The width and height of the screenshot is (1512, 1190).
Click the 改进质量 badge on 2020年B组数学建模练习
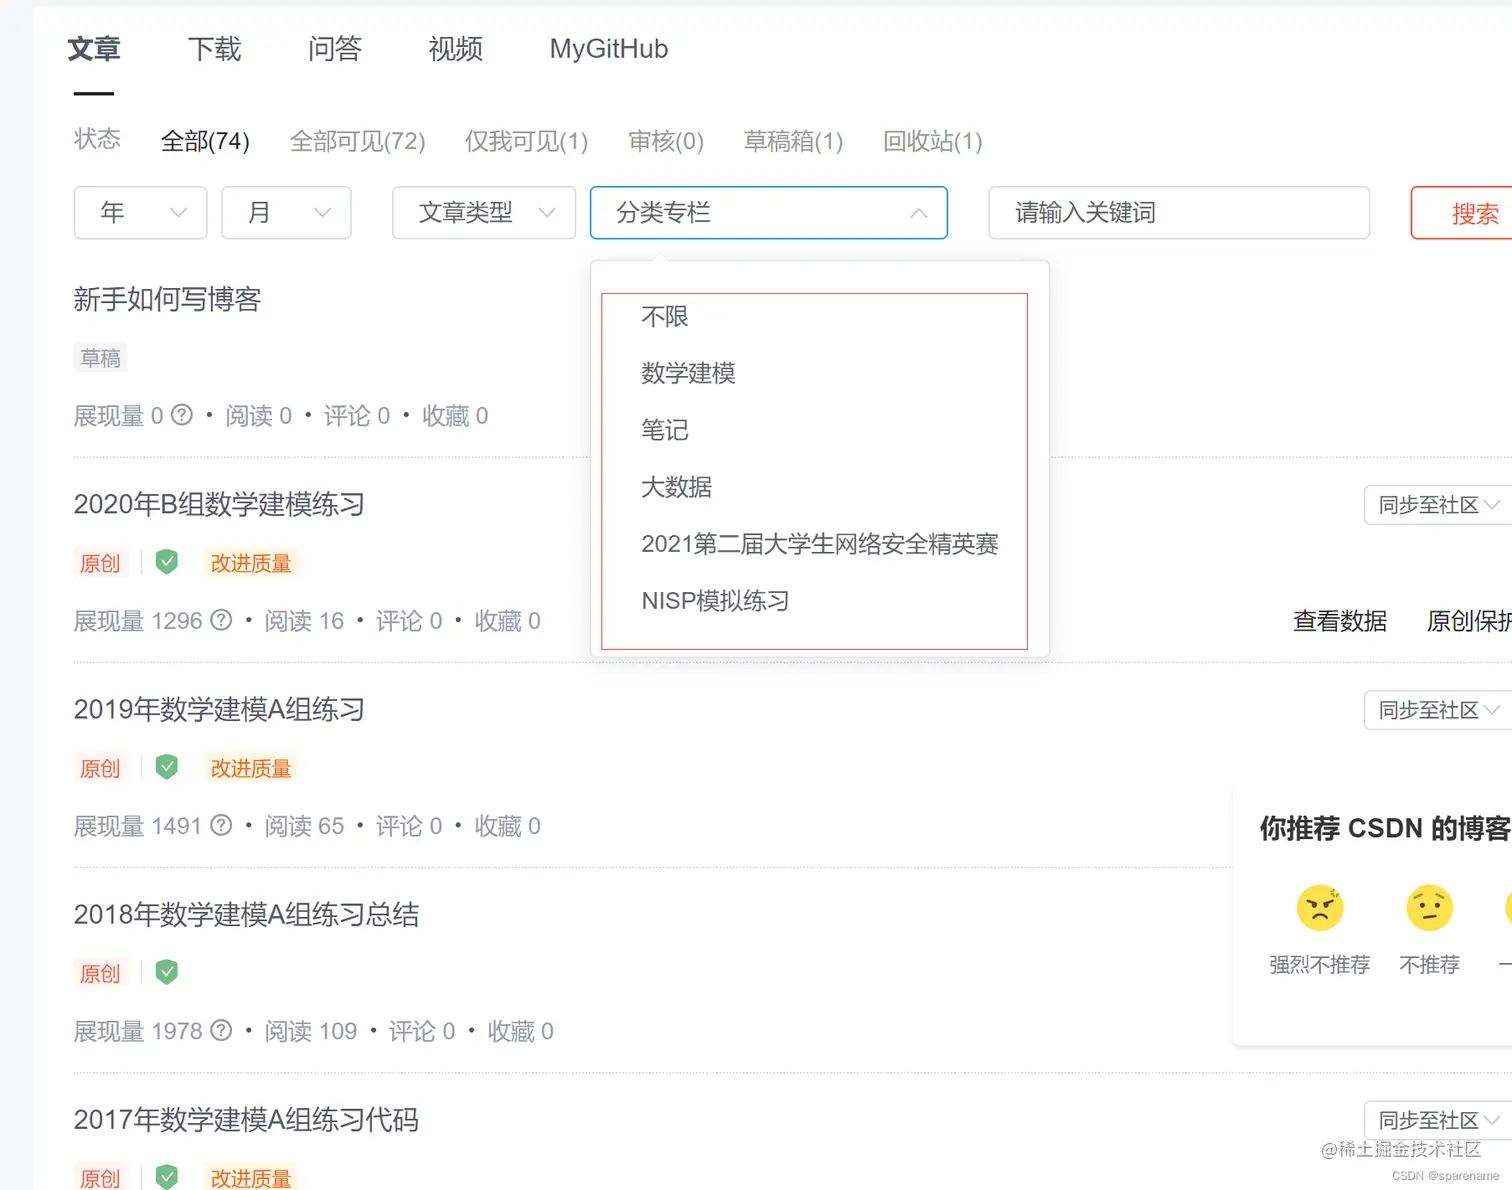tap(251, 562)
